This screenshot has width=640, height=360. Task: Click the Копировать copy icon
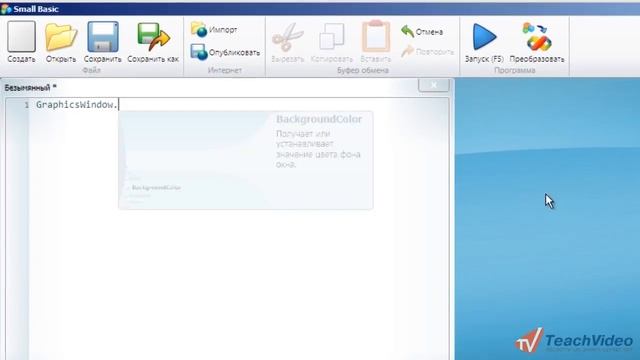(331, 42)
